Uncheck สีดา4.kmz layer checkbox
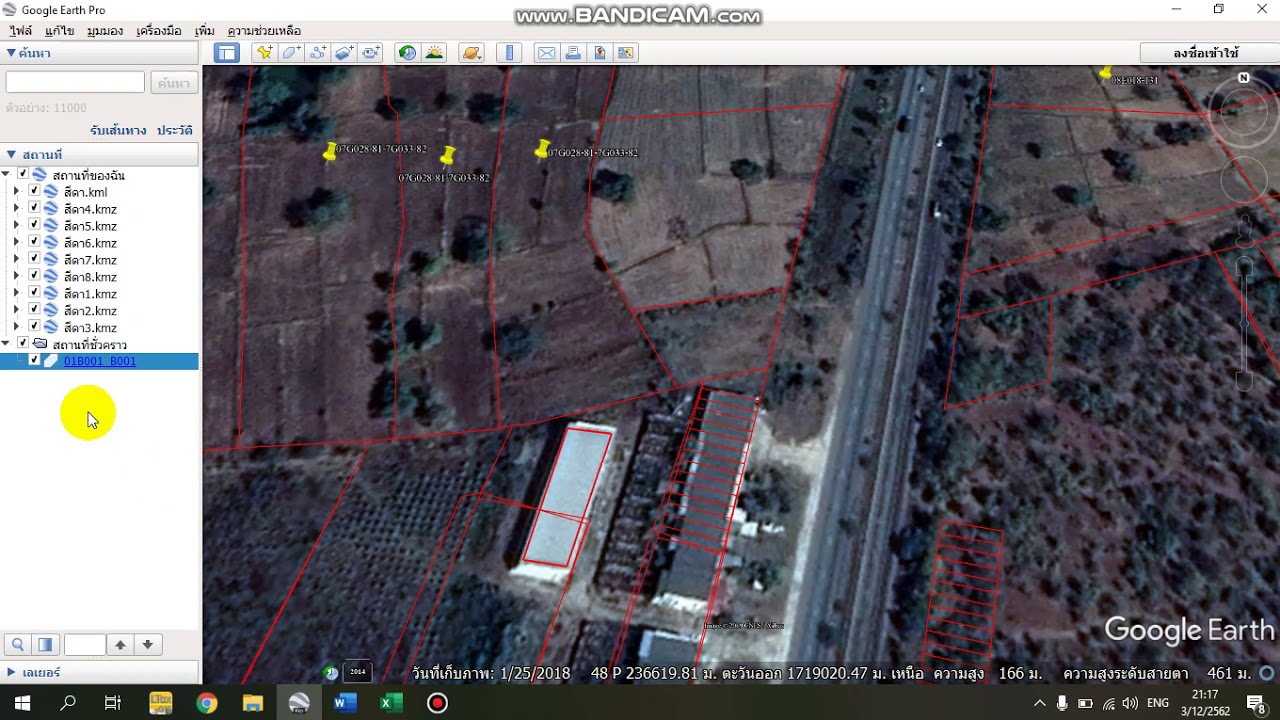 click(x=34, y=209)
